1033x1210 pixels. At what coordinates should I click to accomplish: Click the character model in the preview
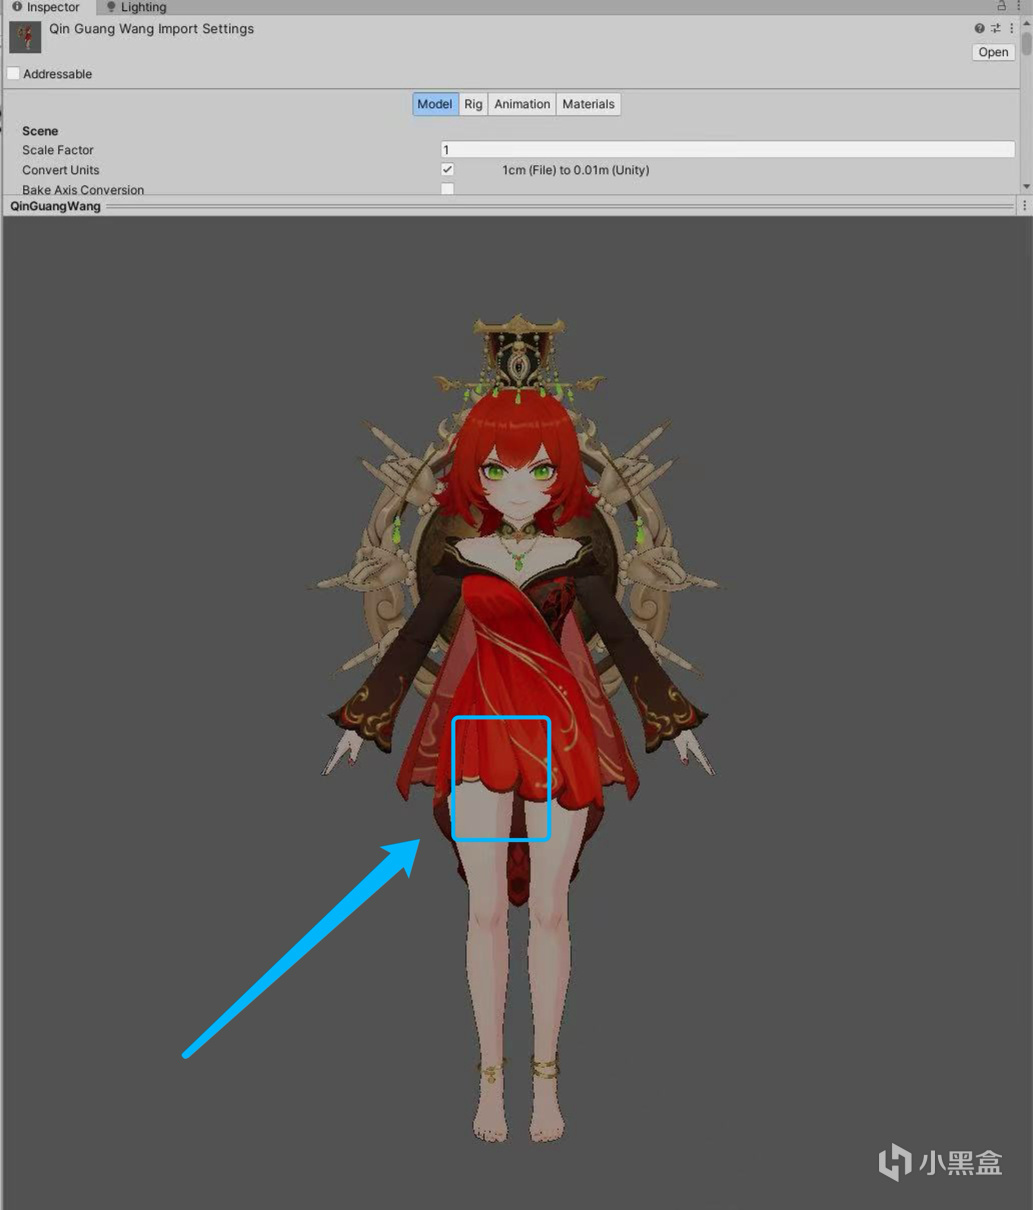point(517,730)
